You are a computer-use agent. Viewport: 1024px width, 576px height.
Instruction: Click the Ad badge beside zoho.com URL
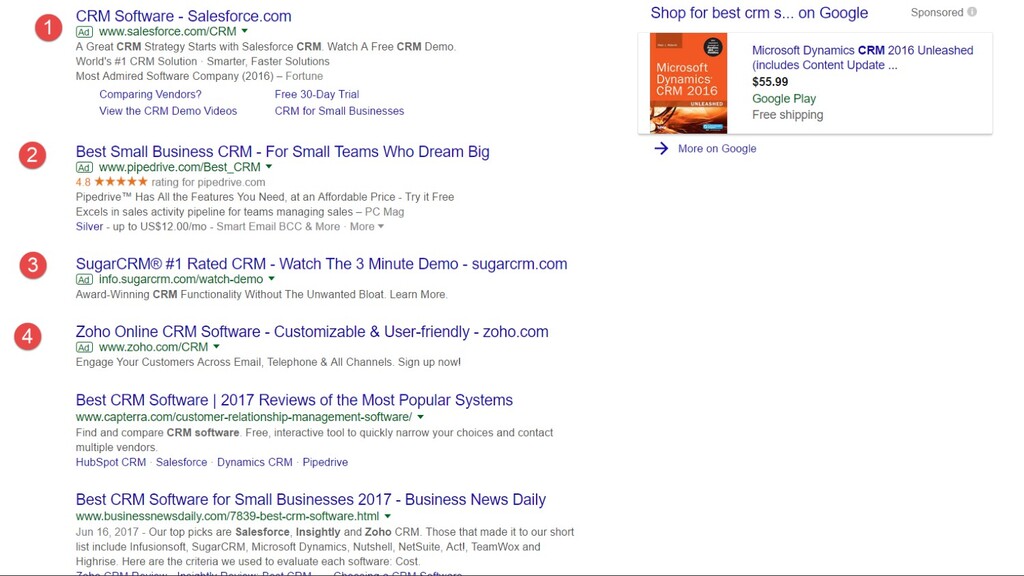pyautogui.click(x=84, y=347)
